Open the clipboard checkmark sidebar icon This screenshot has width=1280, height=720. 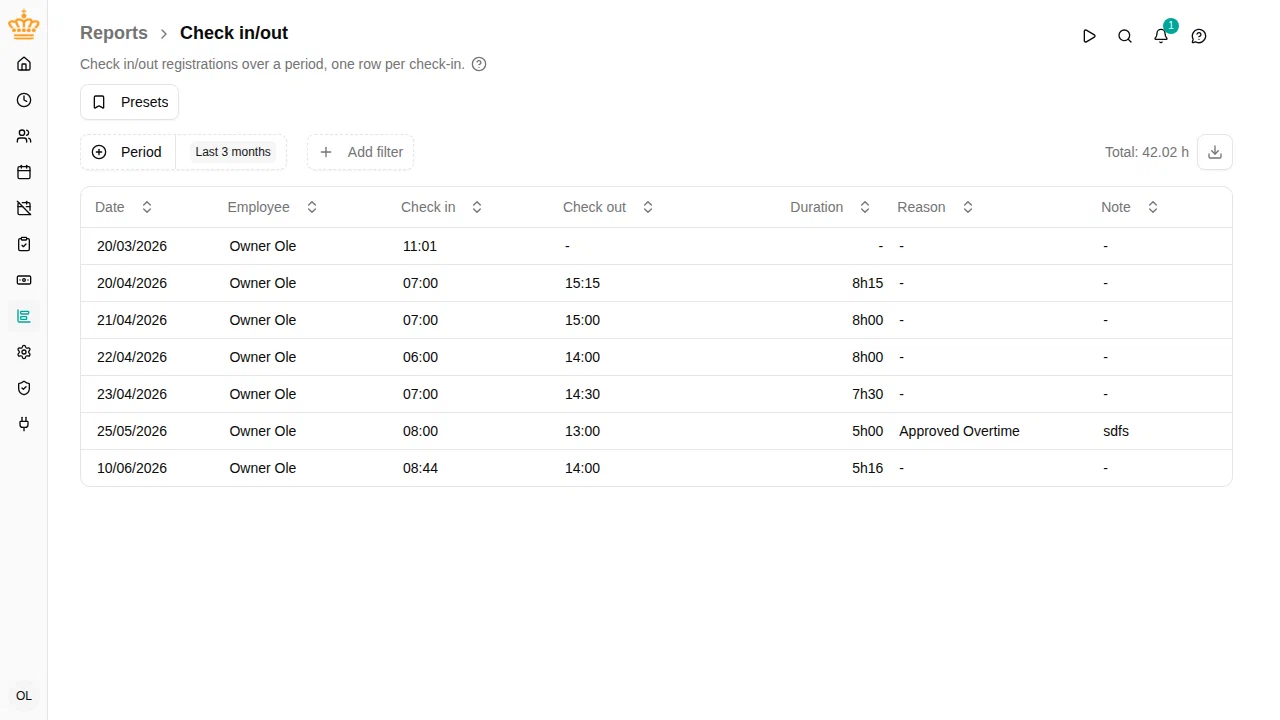pyautogui.click(x=24, y=244)
